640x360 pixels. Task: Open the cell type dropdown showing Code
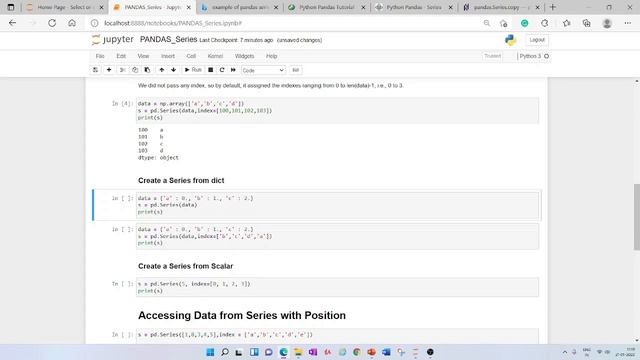point(263,70)
